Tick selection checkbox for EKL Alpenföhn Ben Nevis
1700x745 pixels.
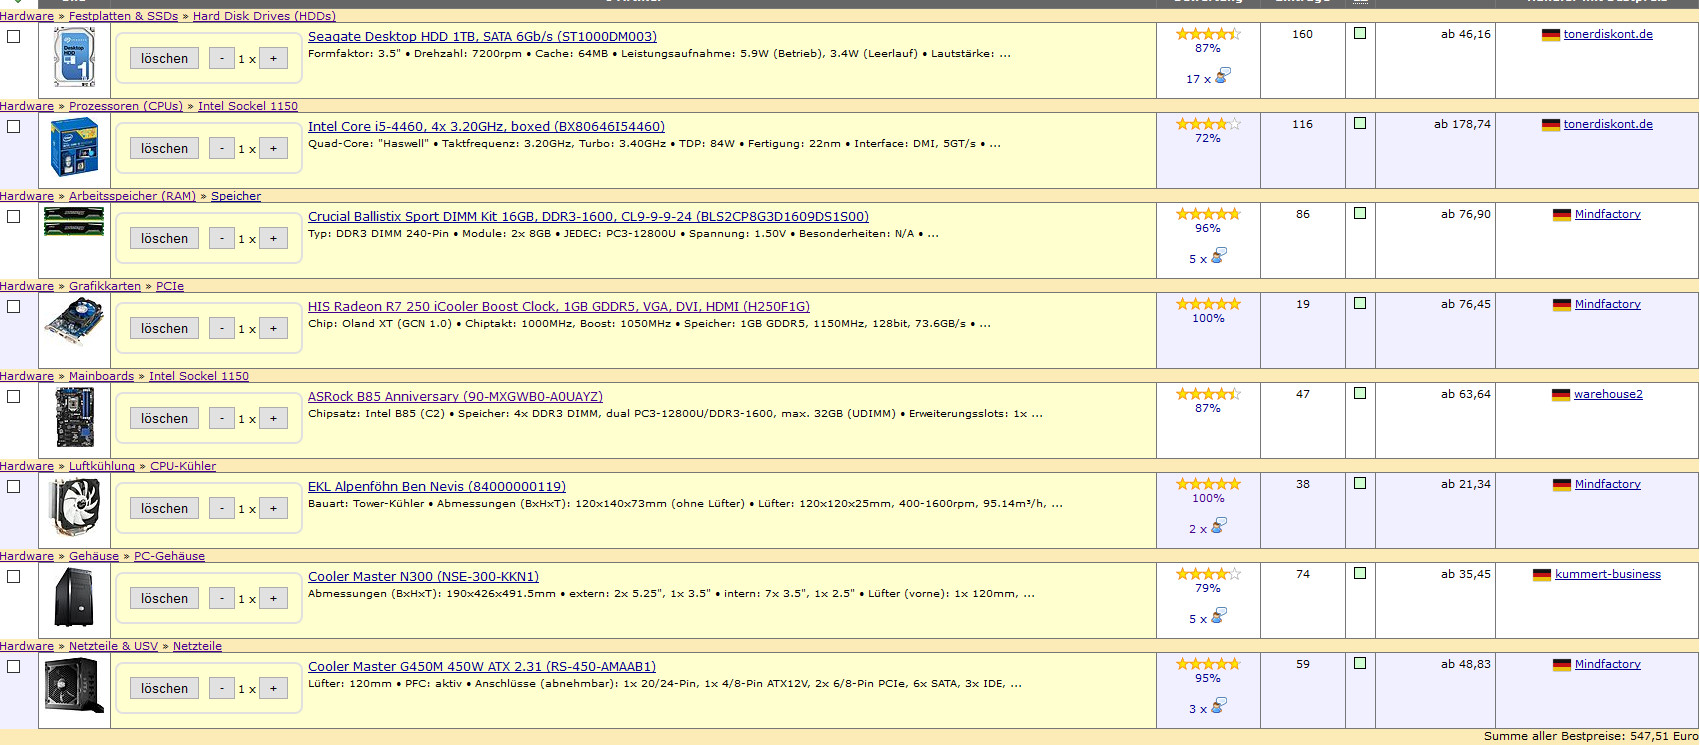[13, 486]
